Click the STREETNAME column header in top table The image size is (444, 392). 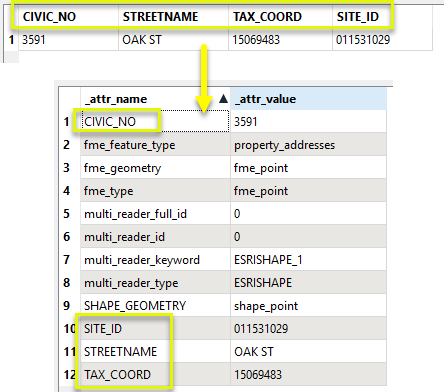pos(173,17)
